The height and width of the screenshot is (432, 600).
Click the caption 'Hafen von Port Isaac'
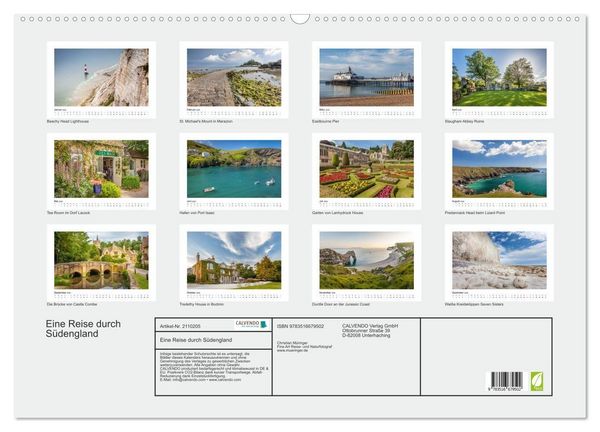197,213
